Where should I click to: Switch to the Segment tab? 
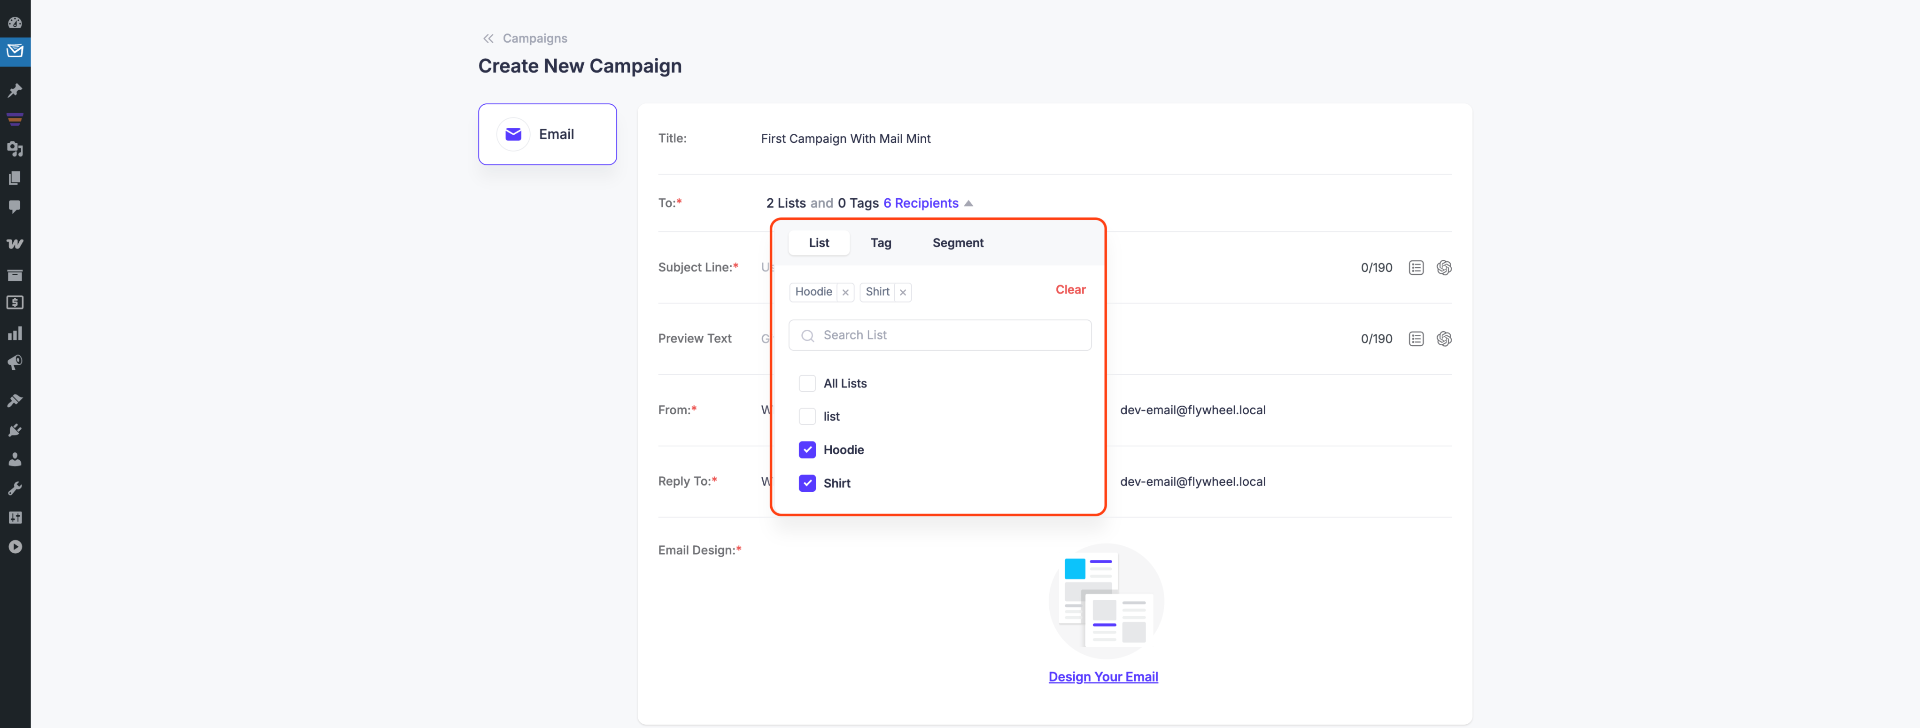pyautogui.click(x=958, y=243)
